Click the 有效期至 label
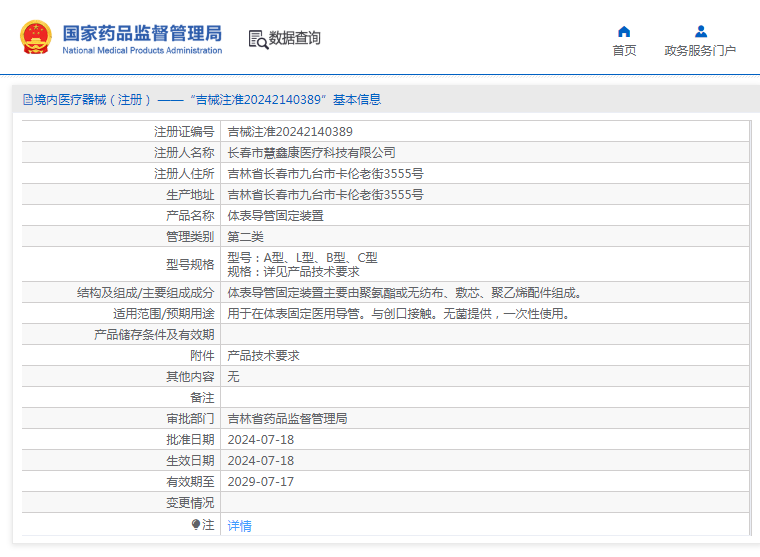 pyautogui.click(x=190, y=482)
